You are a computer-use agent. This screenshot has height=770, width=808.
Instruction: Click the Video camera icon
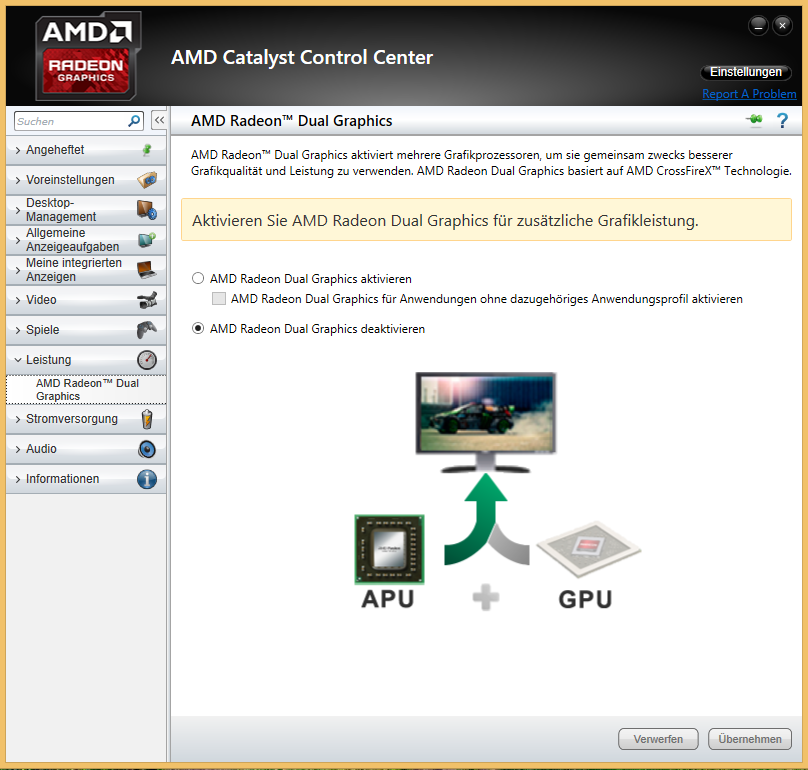pyautogui.click(x=147, y=300)
